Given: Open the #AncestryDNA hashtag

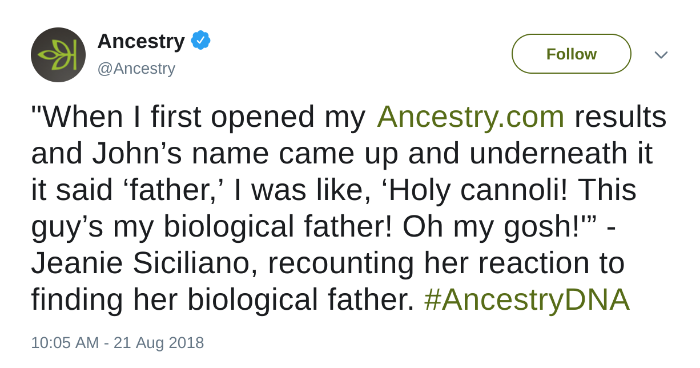Looking at the screenshot, I should pyautogui.click(x=527, y=300).
